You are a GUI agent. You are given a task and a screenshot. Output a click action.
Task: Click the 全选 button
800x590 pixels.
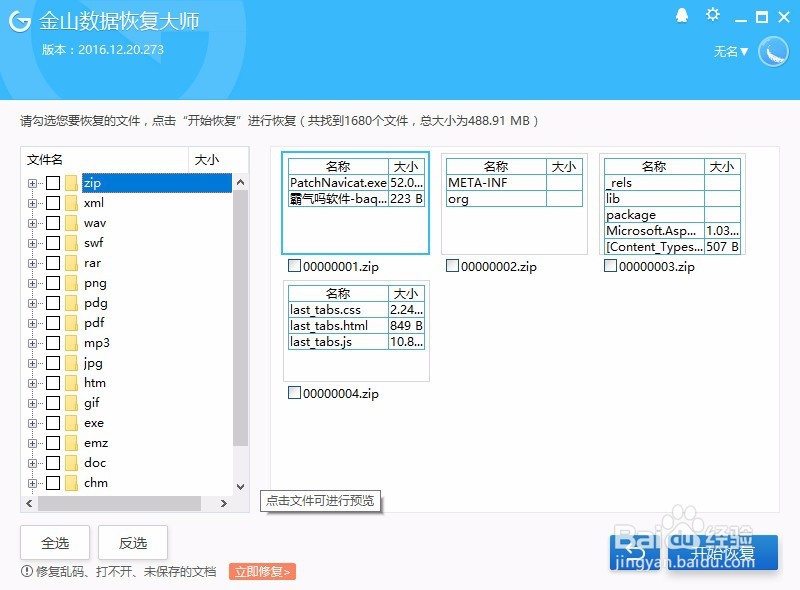(x=55, y=543)
